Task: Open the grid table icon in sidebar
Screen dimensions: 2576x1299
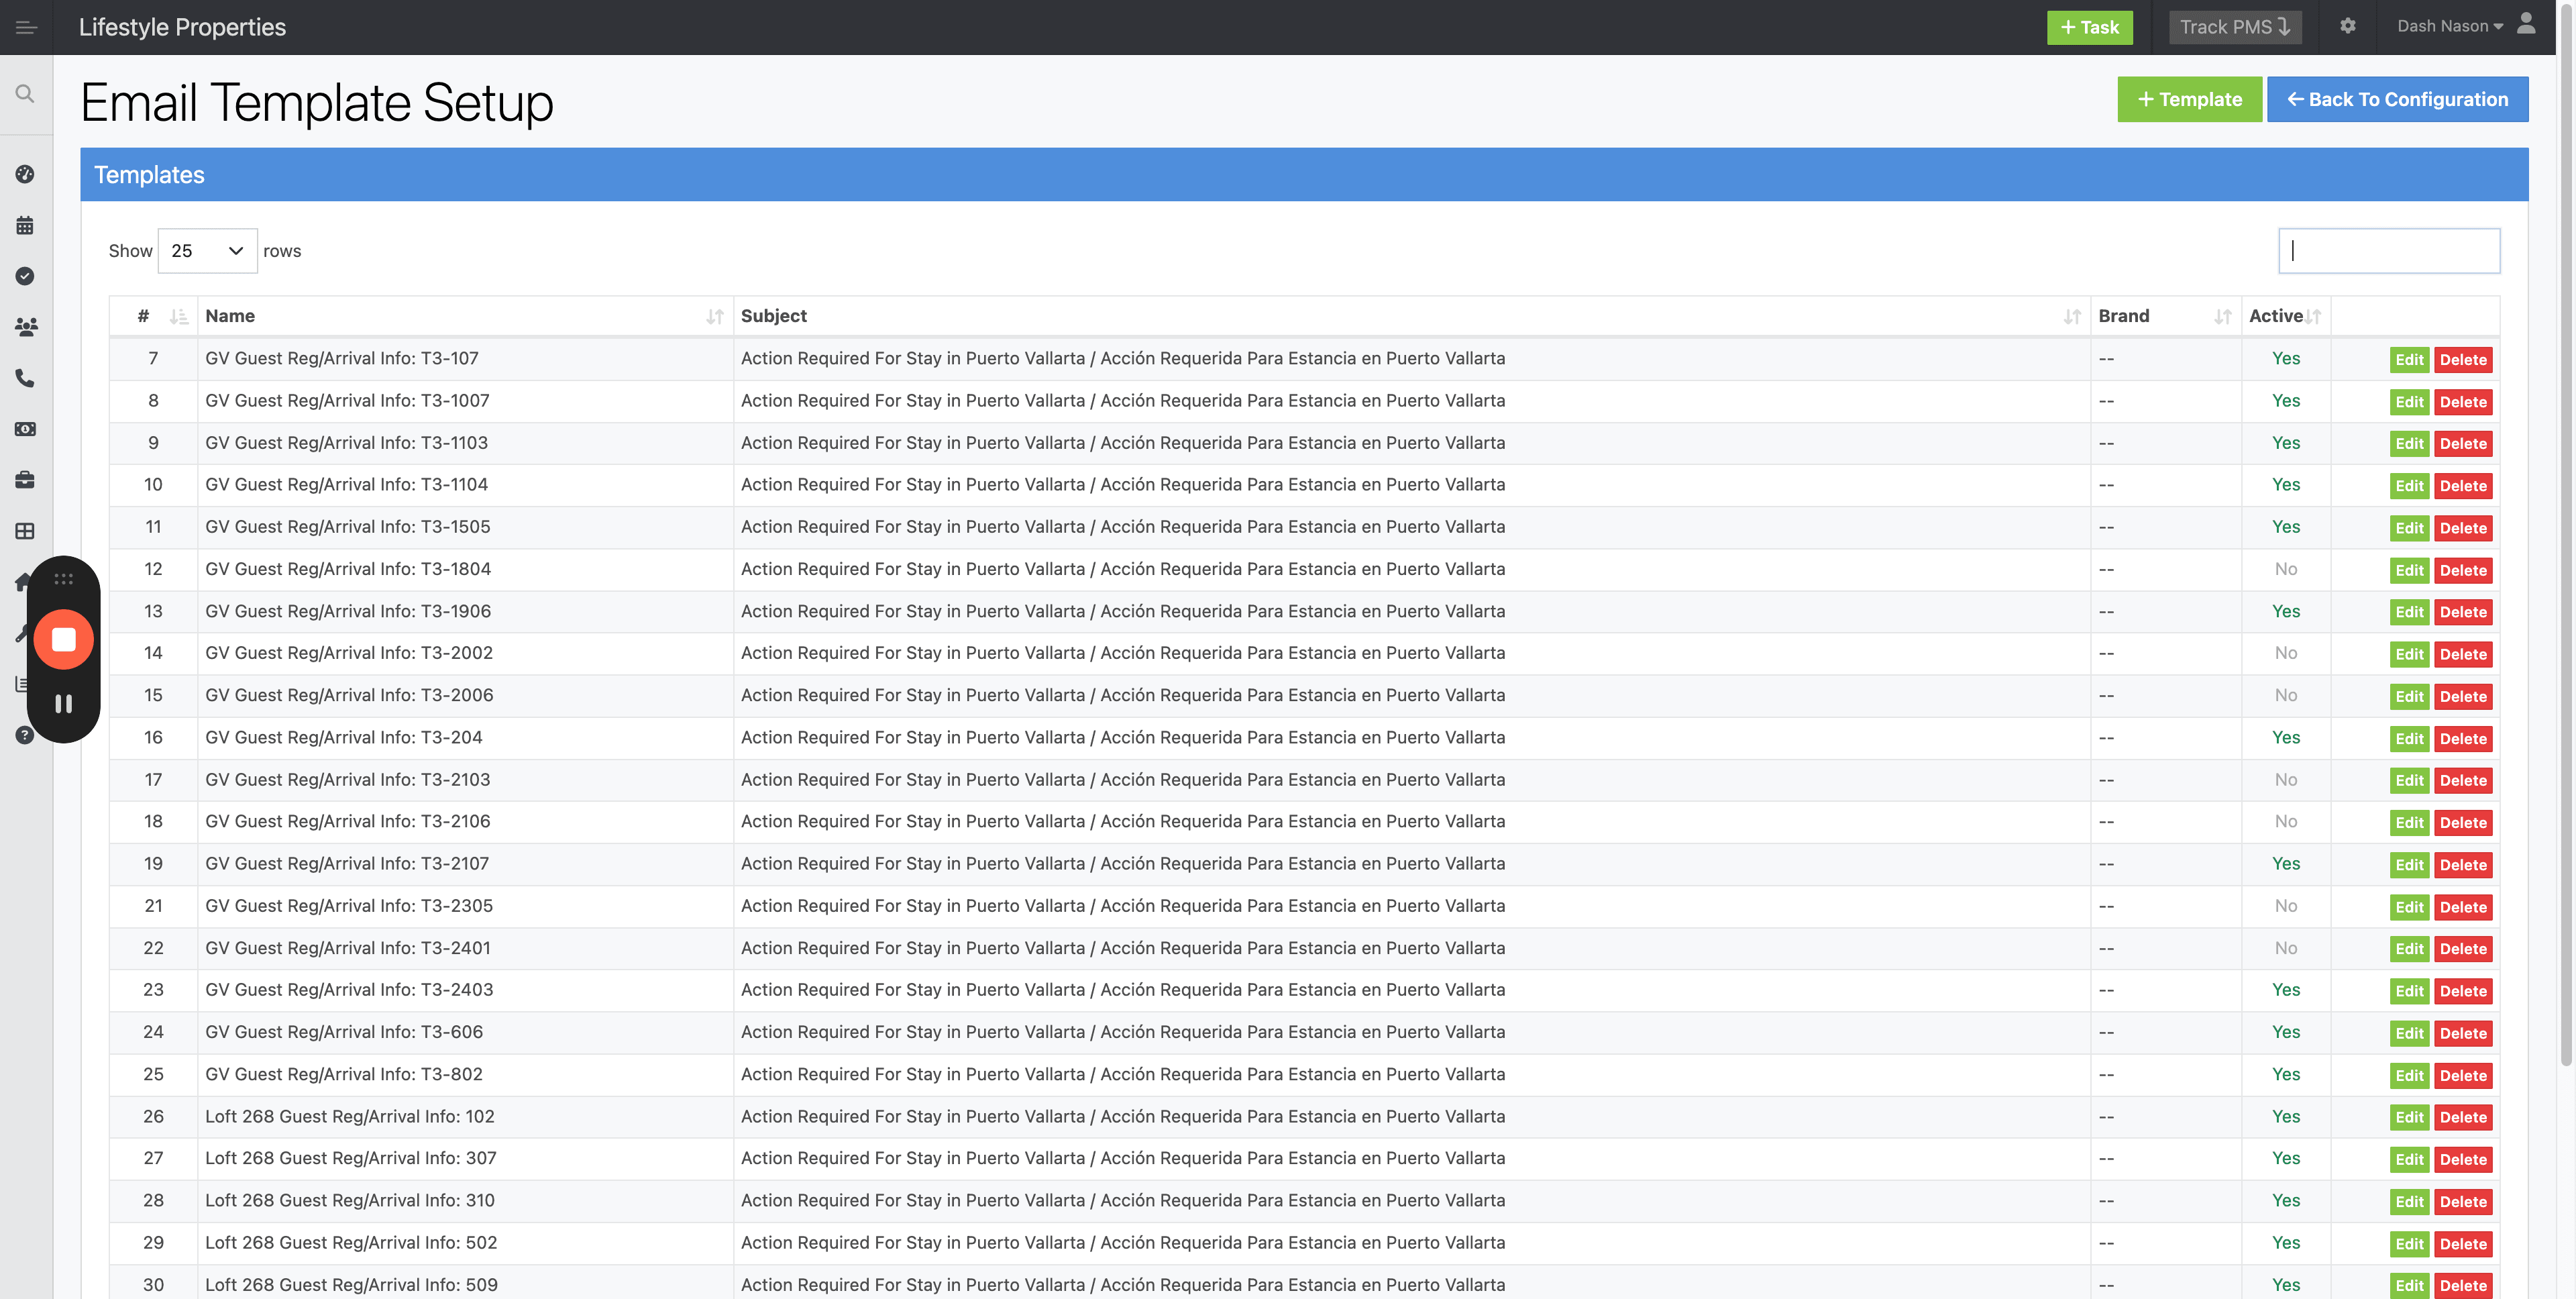Action: click(25, 531)
